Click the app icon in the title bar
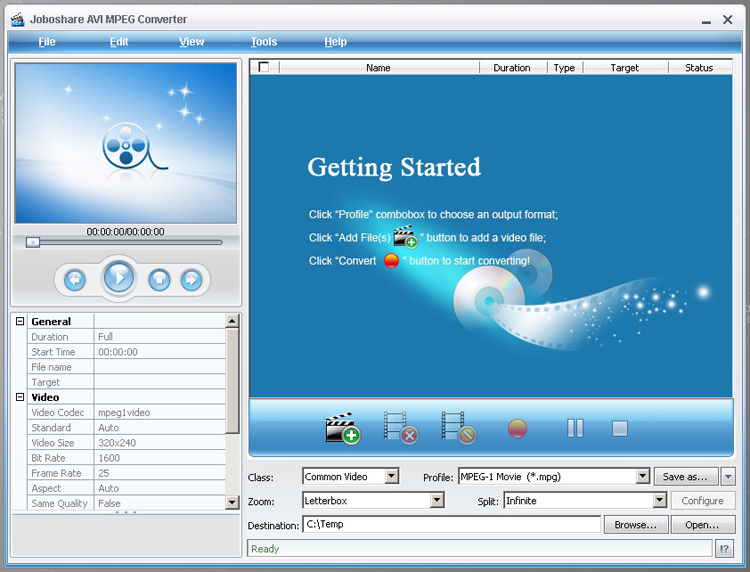750x572 pixels. tap(18, 20)
